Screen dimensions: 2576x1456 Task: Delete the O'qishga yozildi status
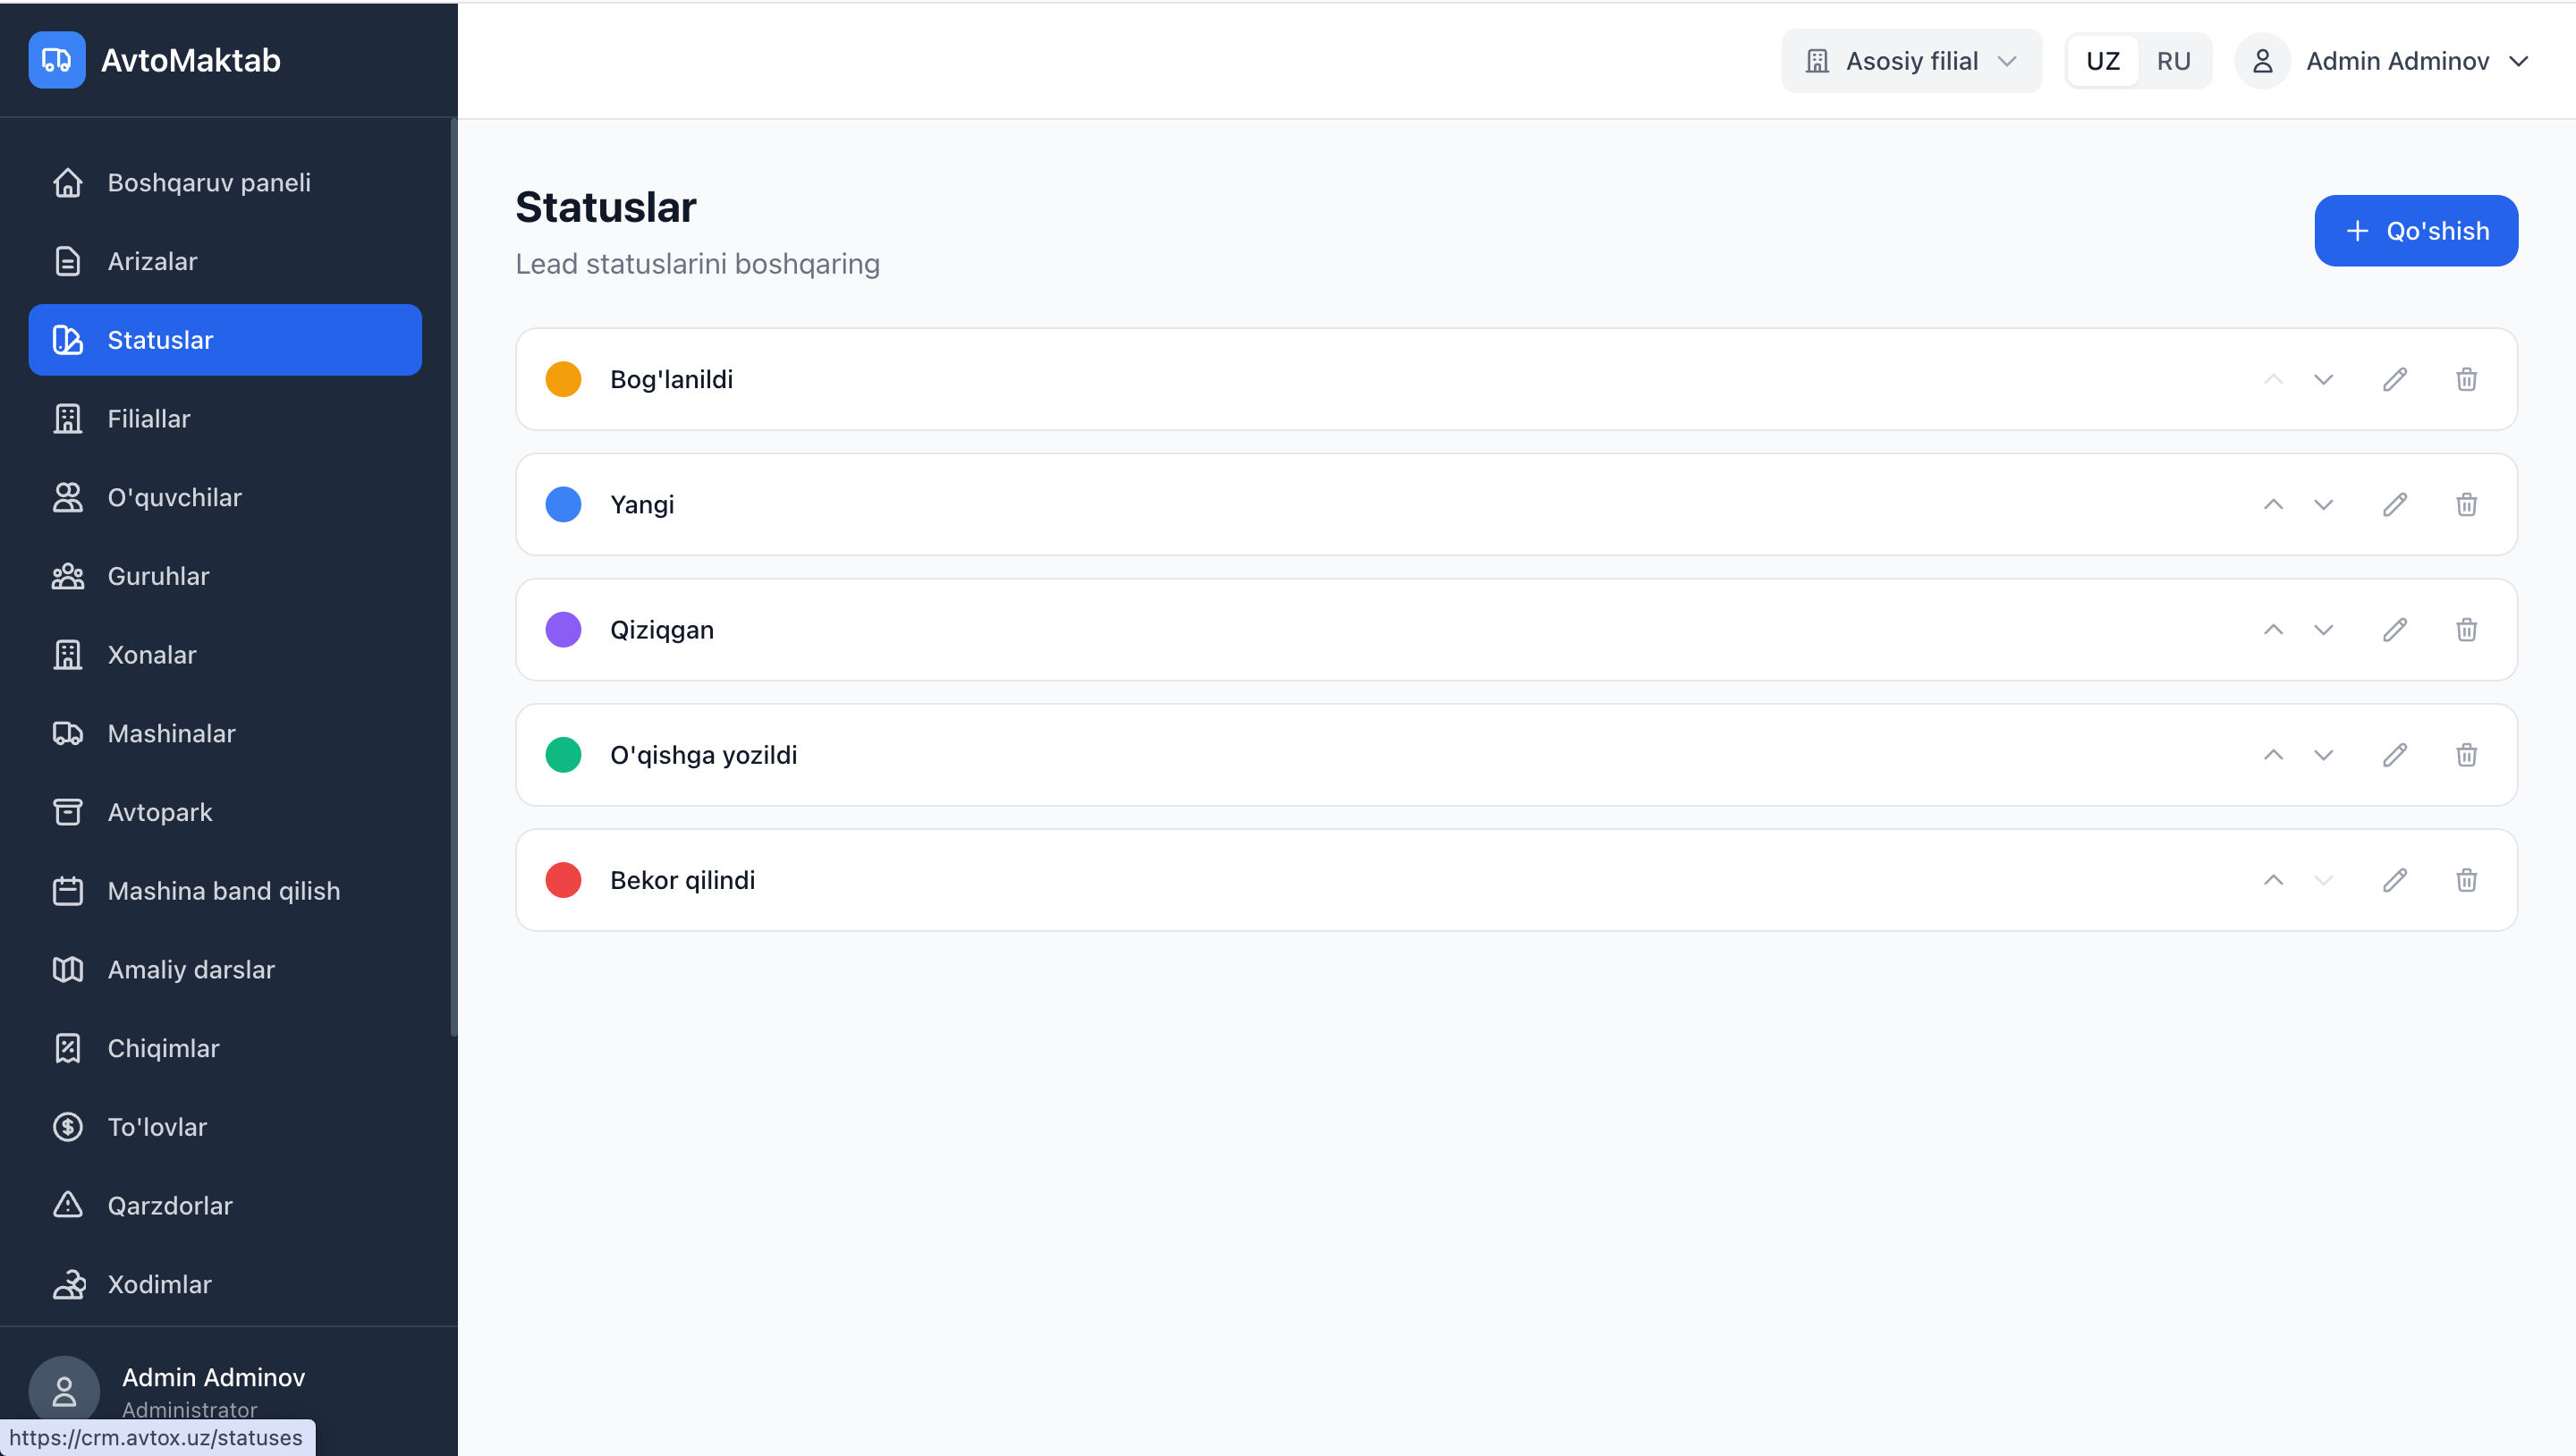click(2466, 755)
